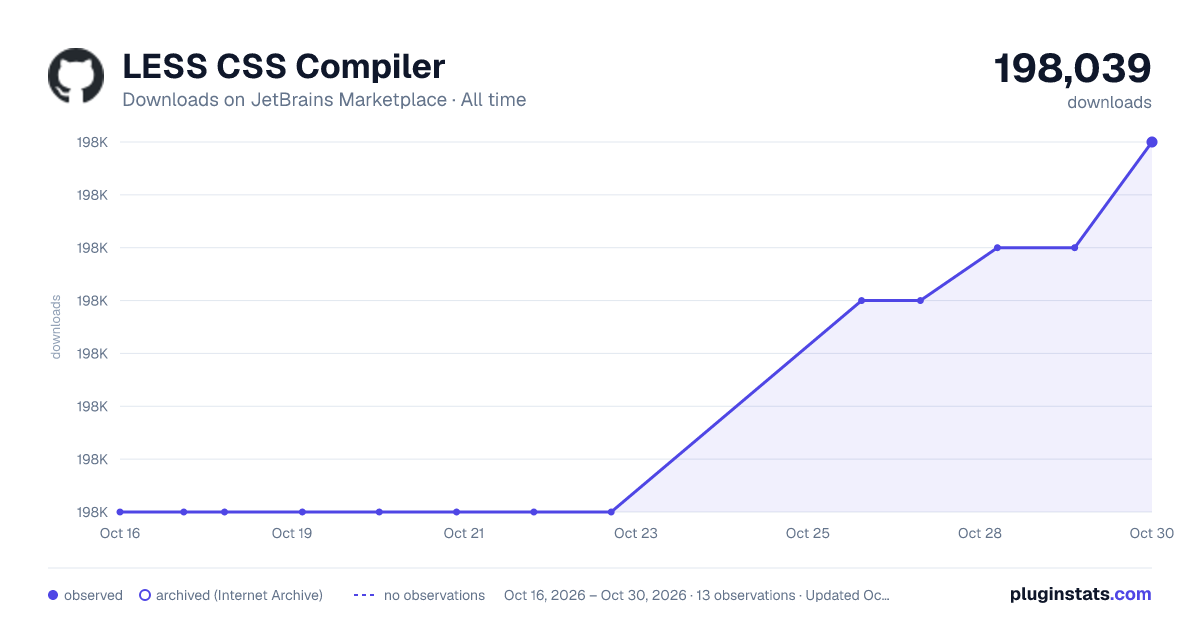The image size is (1200, 630).
Task: Click the dashed 'no observations' legend line
Action: pos(363,595)
